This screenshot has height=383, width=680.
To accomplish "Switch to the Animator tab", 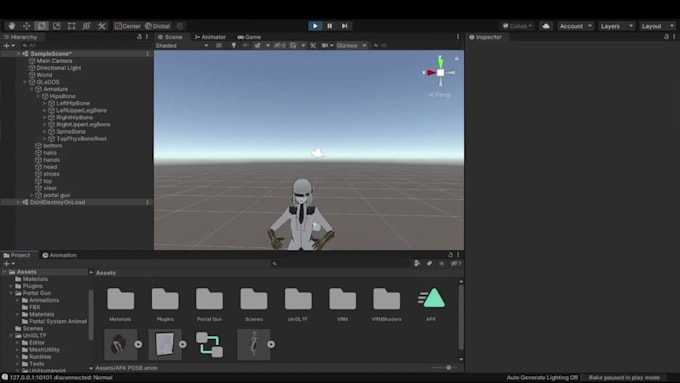I will tap(210, 37).
